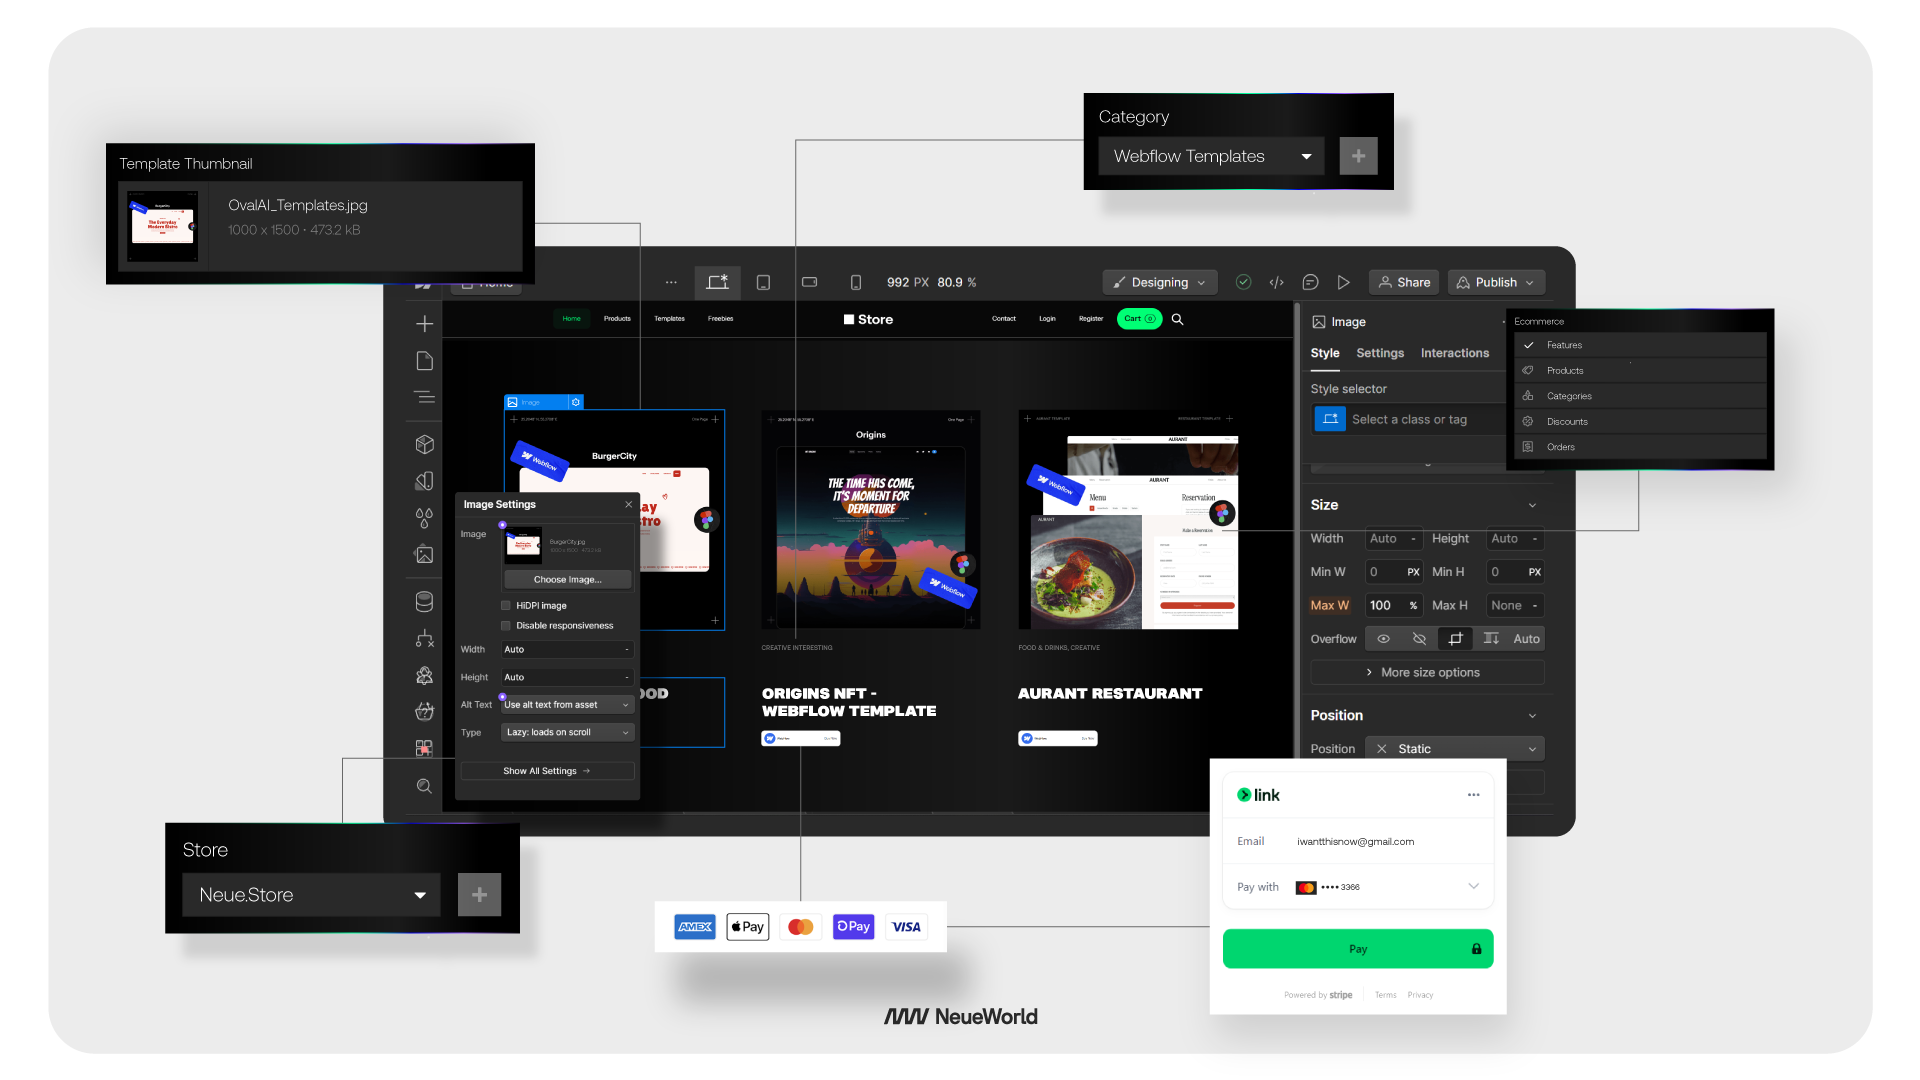This screenshot has height=1080, width=1920.
Task: Set overflow to Auto
Action: point(1526,639)
